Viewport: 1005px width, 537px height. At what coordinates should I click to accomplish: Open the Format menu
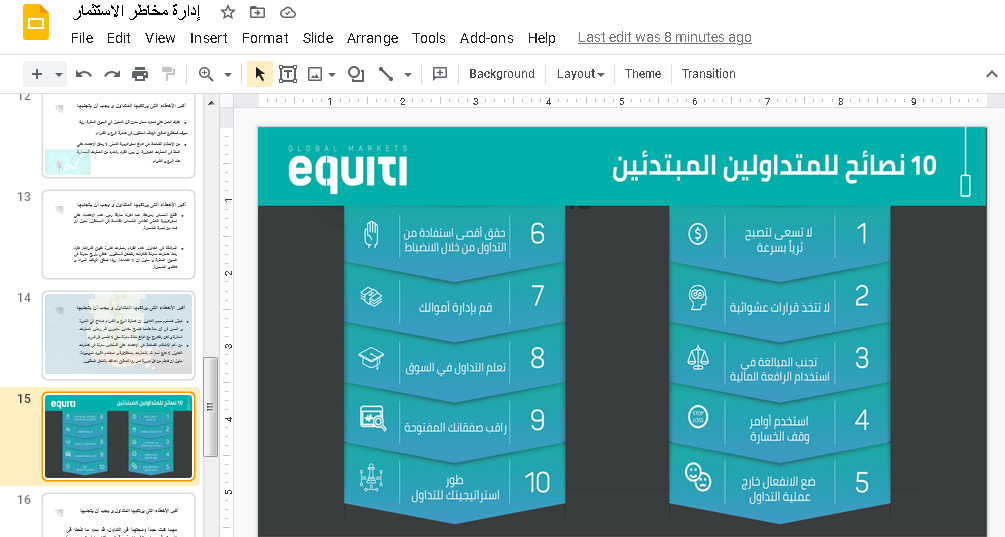[265, 38]
